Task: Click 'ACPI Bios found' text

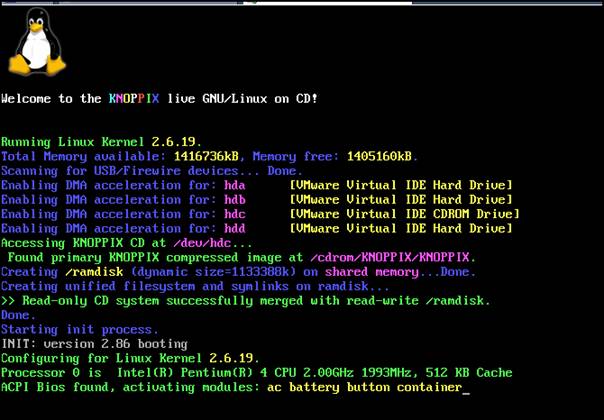Action: 58,387
